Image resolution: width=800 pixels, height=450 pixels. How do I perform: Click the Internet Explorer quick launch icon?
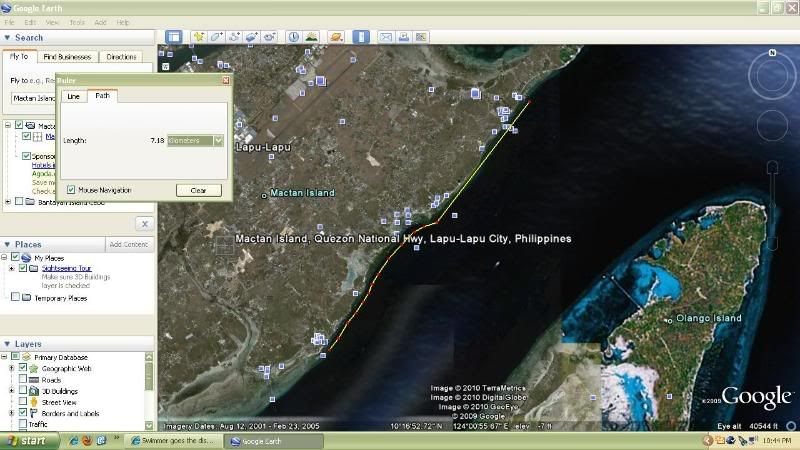tap(73, 441)
